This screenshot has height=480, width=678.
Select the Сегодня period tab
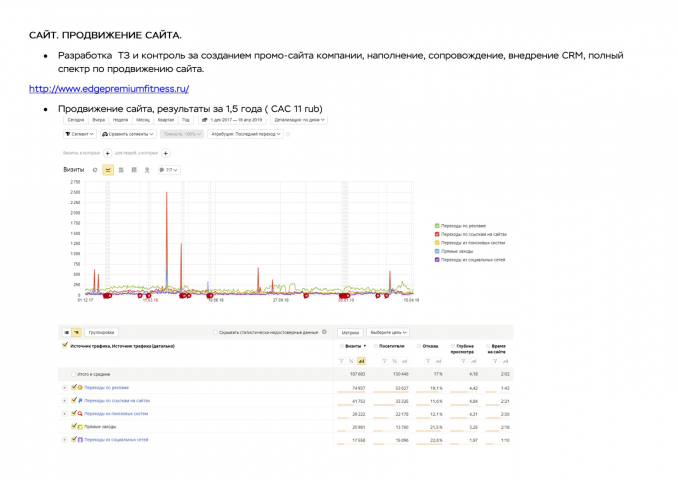[76, 120]
